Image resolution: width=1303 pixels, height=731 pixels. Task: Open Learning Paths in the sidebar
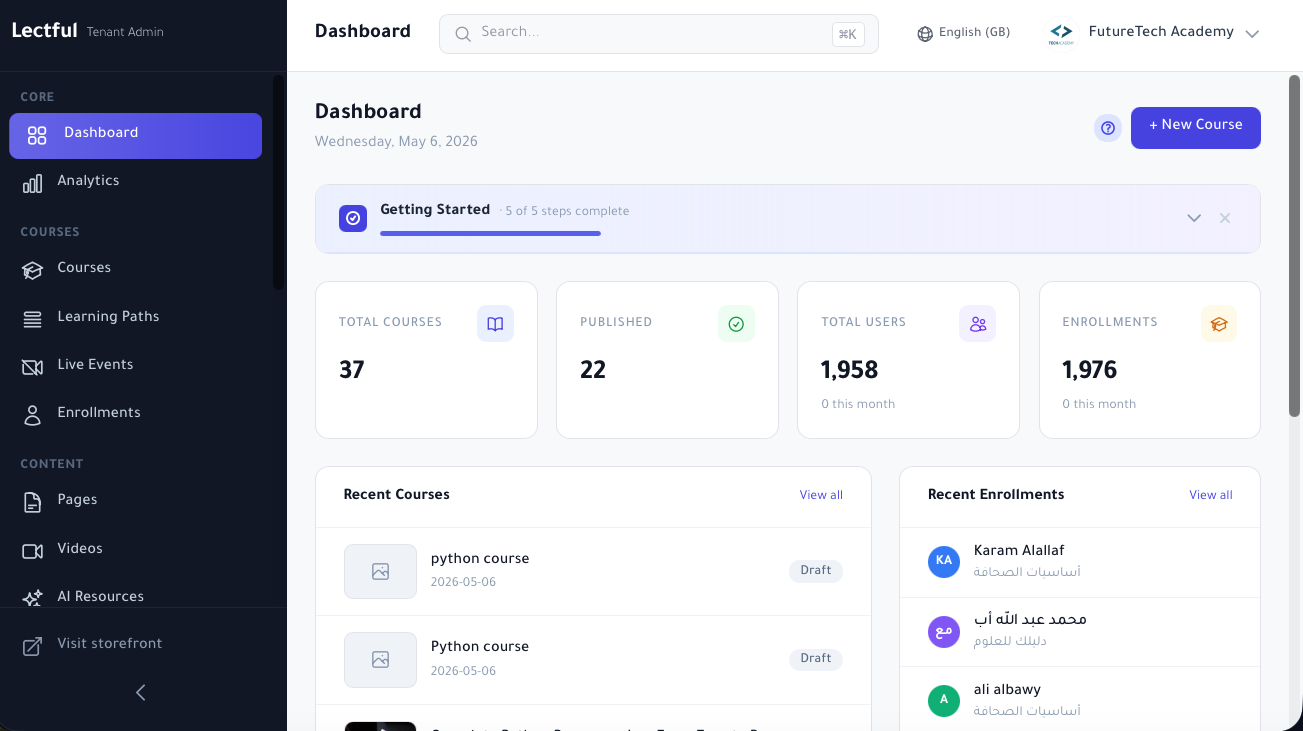point(136,319)
